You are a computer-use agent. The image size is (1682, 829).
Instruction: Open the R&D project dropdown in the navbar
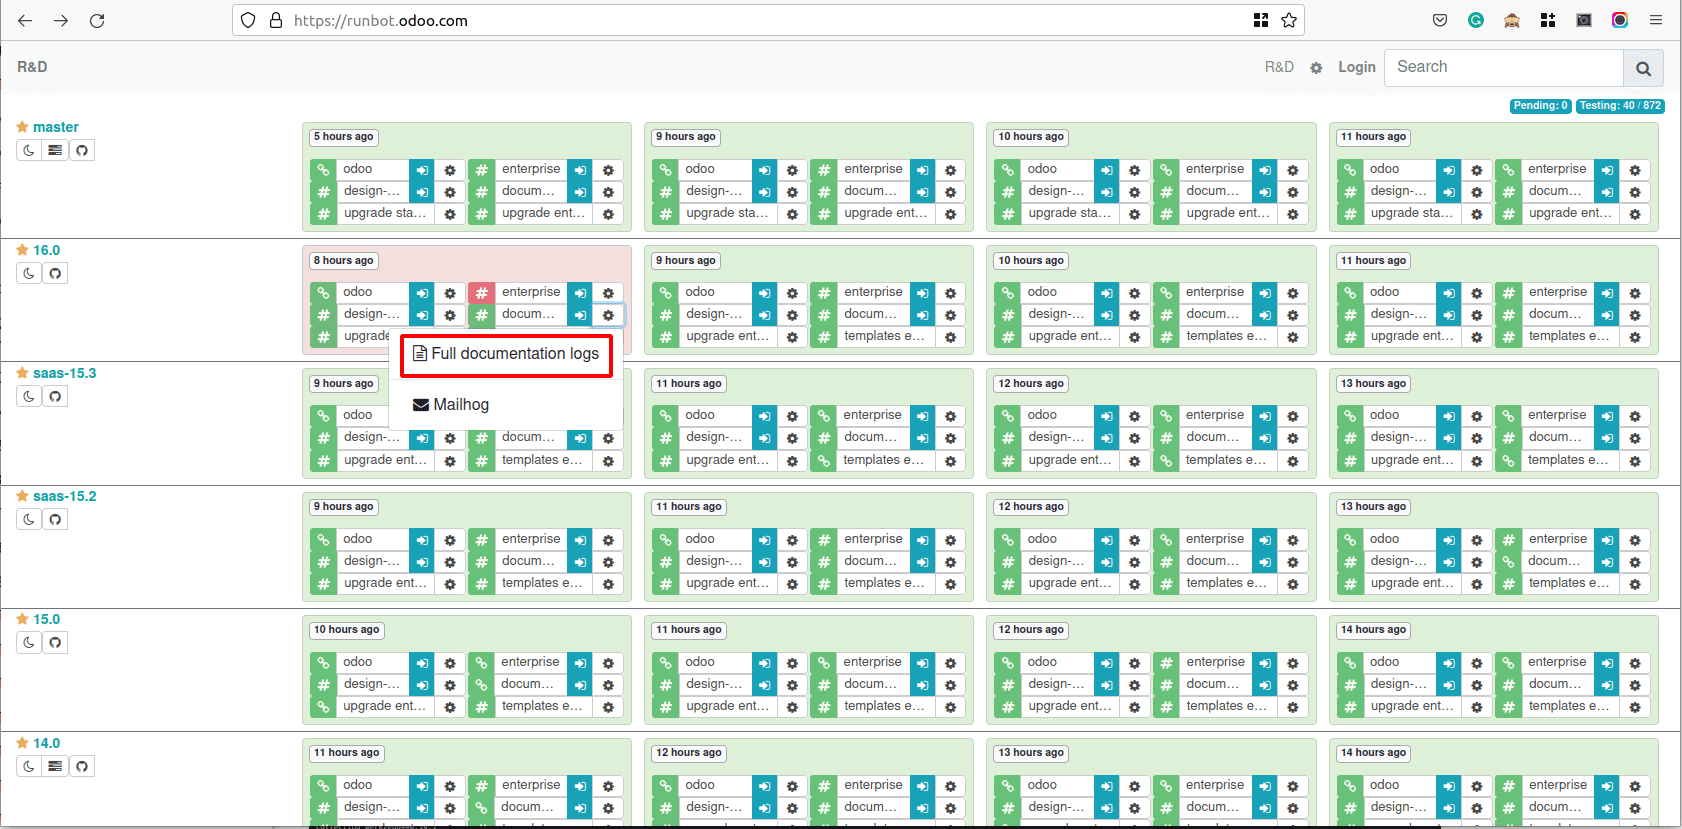[1279, 67]
